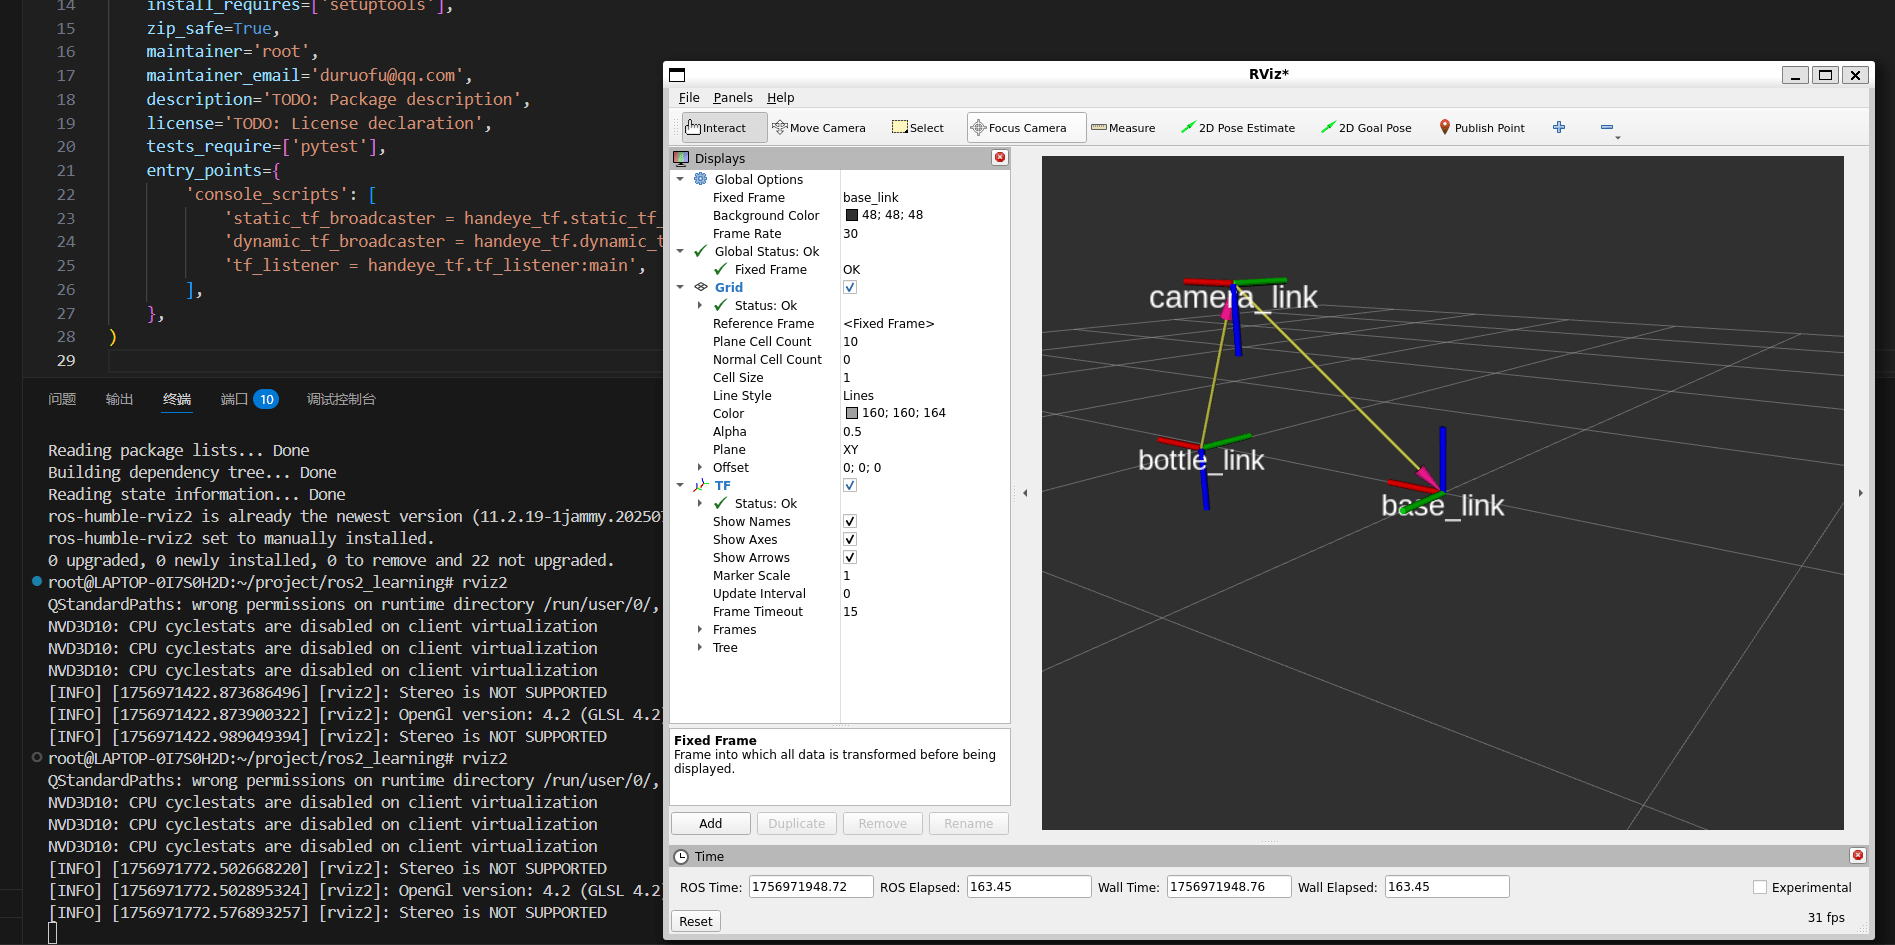1895x945 pixels.
Task: Click the blue plus add-tool icon
Action: [1559, 127]
